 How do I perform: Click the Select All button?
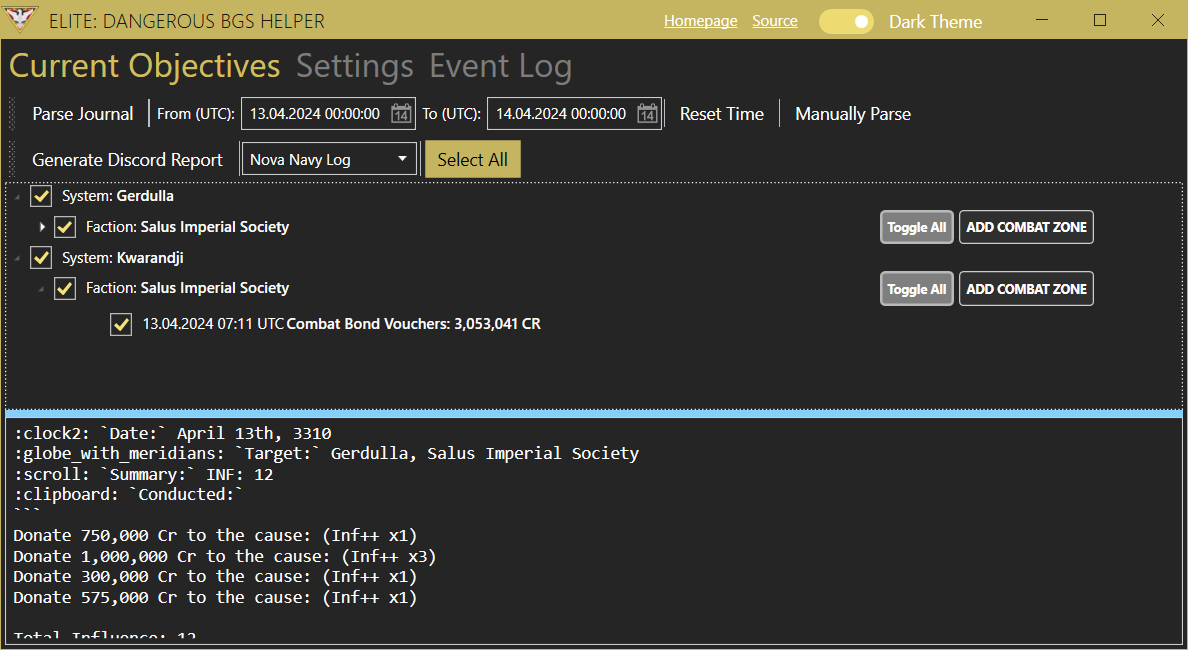(x=473, y=159)
